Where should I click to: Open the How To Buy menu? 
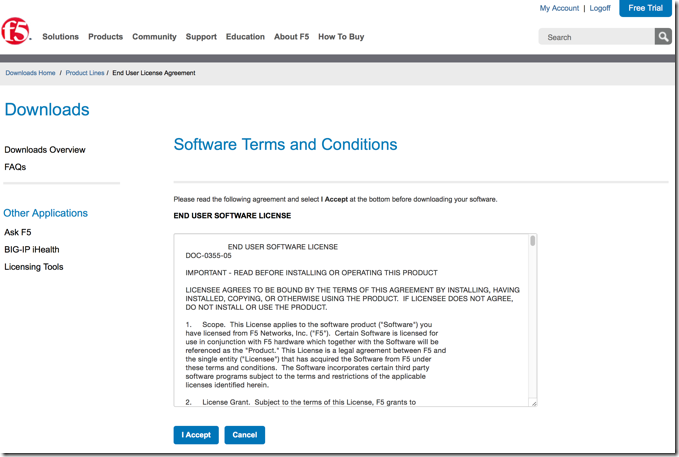(341, 37)
